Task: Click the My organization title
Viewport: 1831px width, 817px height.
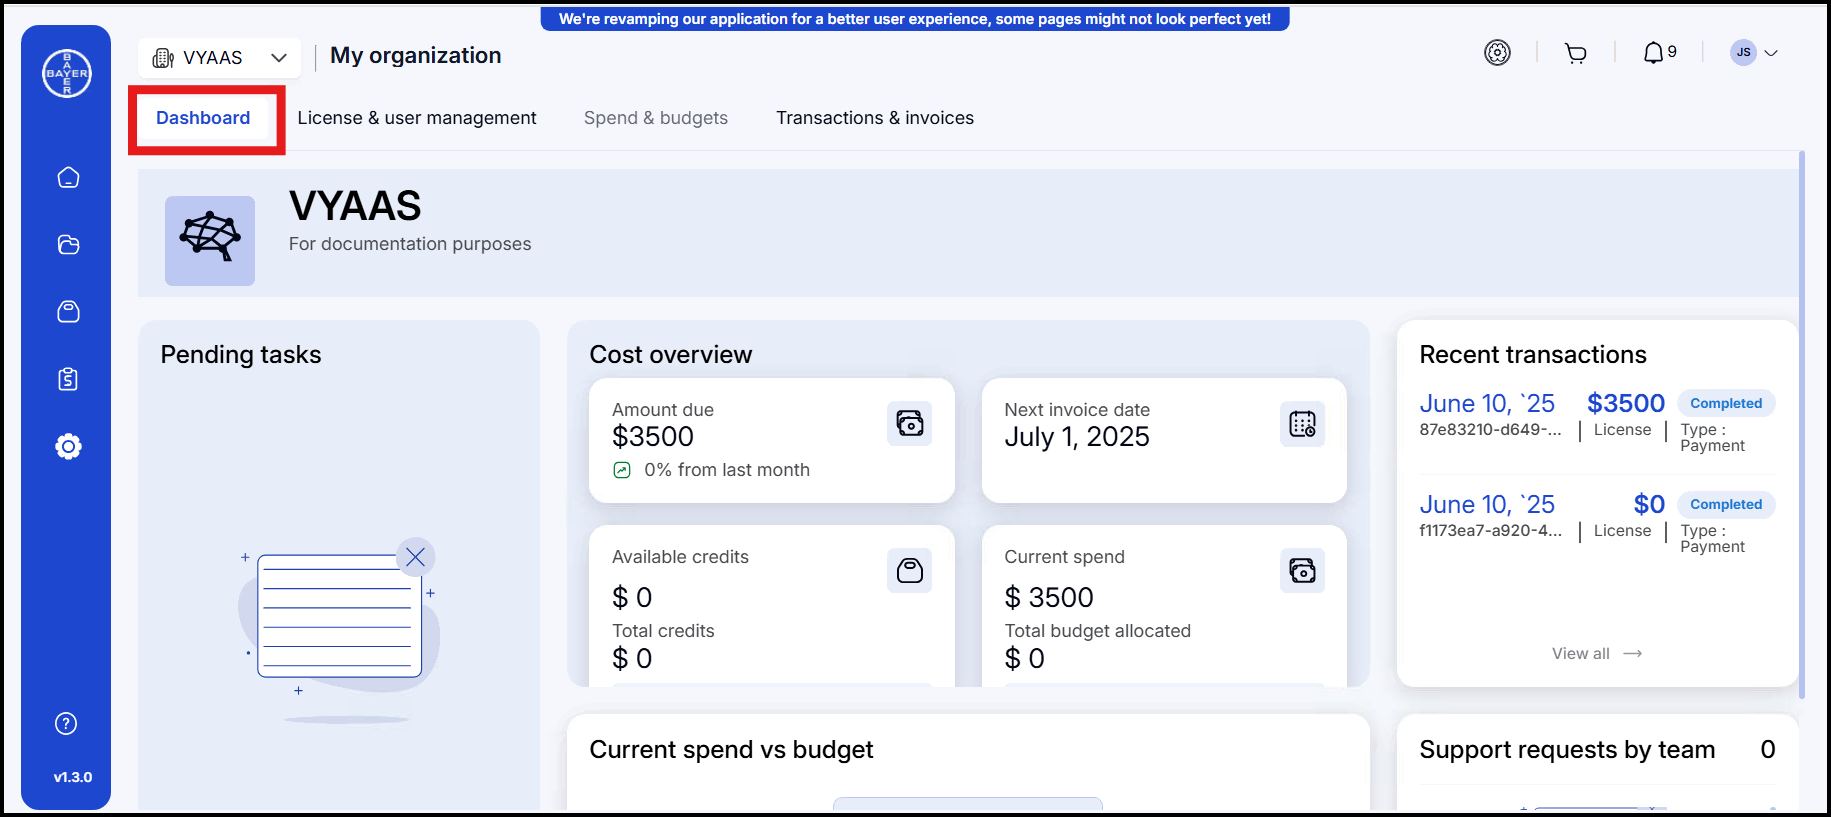Action: (416, 56)
